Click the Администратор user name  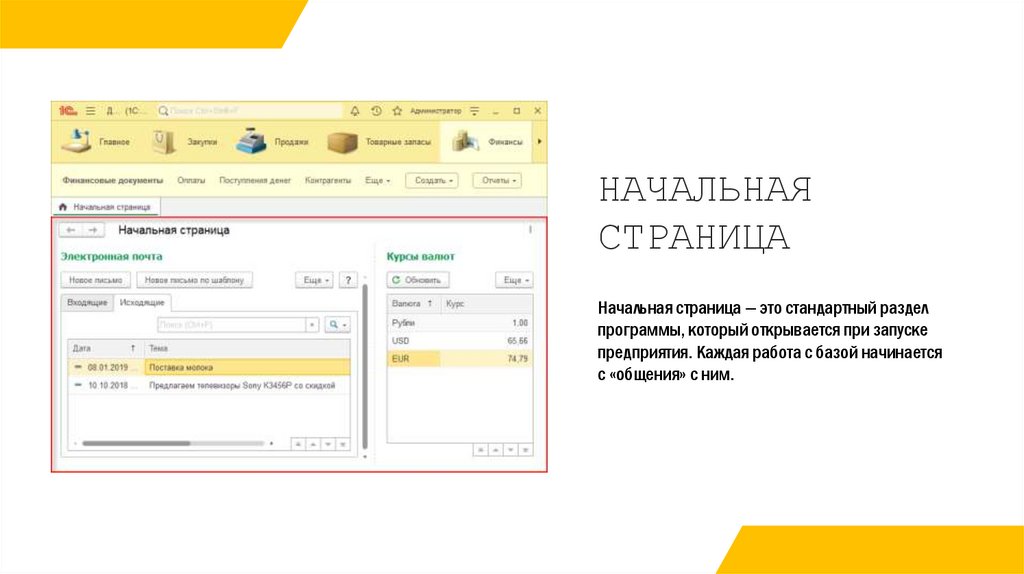pos(436,111)
